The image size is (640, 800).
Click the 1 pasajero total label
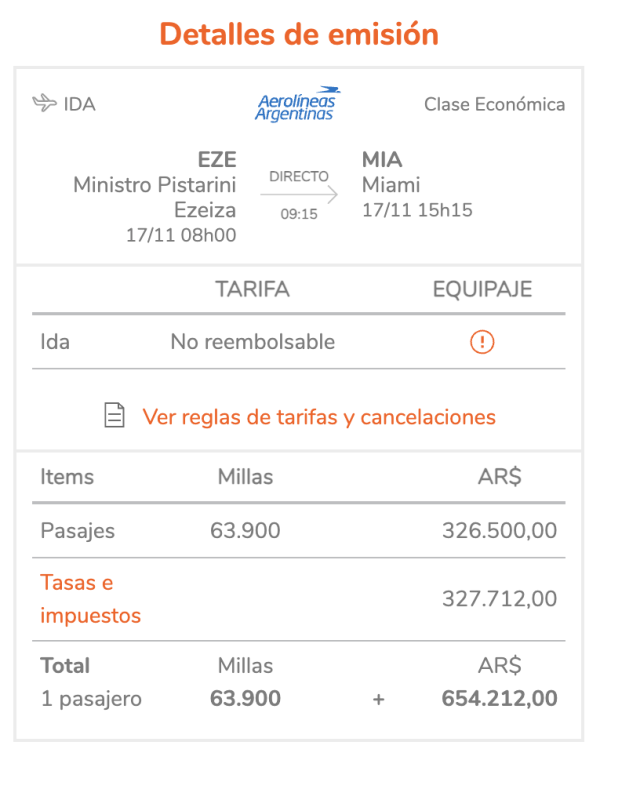91,699
